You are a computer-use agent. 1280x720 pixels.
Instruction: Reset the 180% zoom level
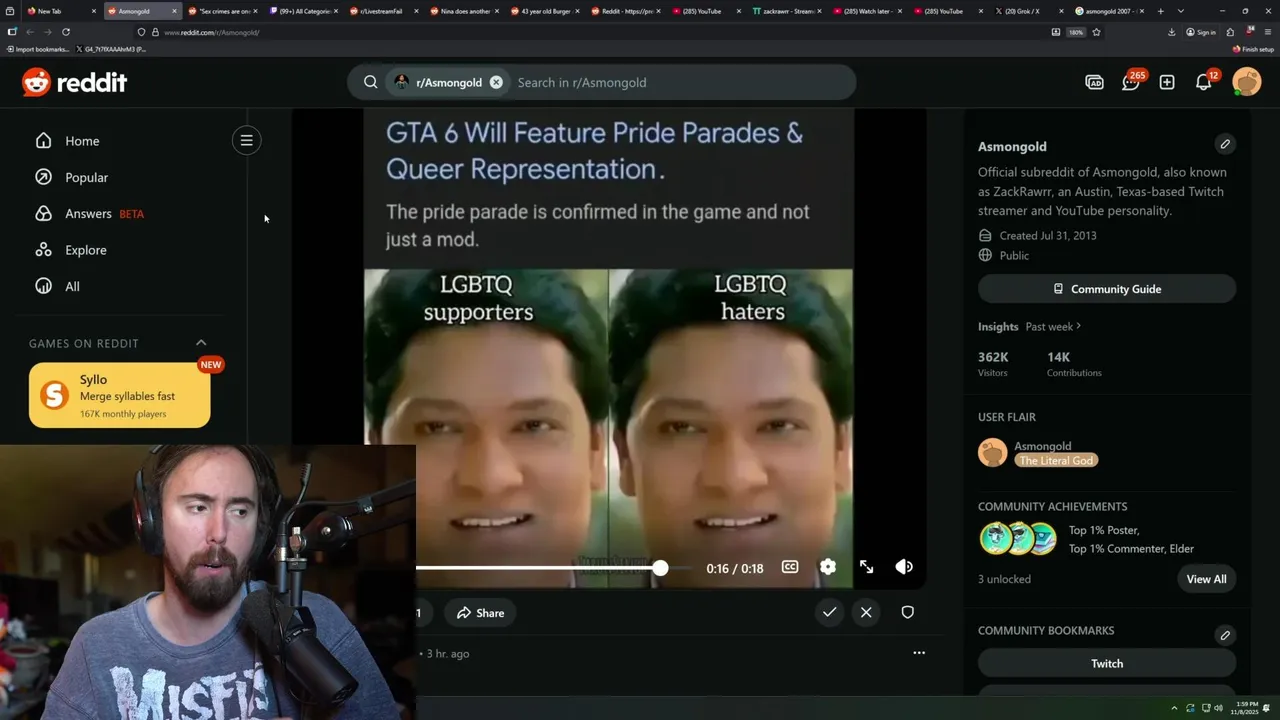click(1076, 32)
